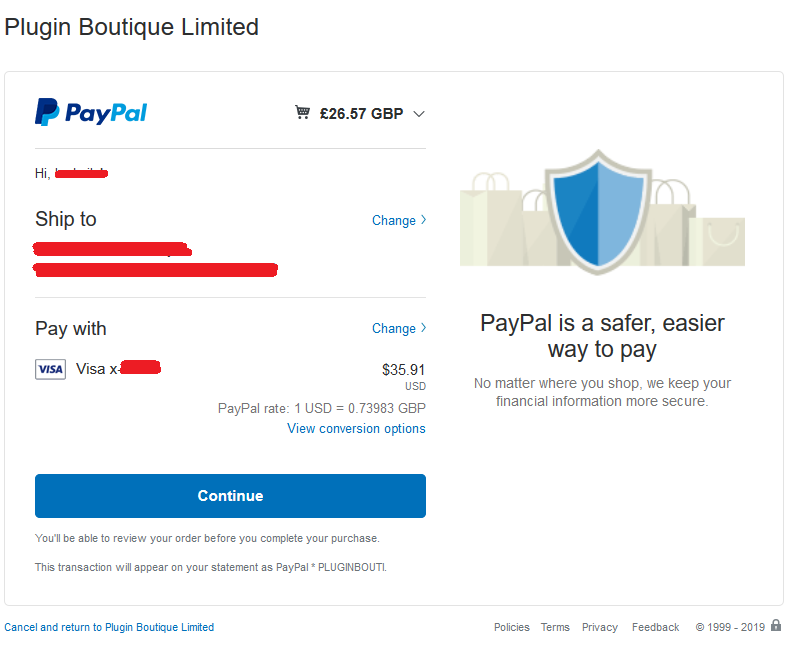Click the PayPal logo
810x647 pixels.
click(x=91, y=112)
